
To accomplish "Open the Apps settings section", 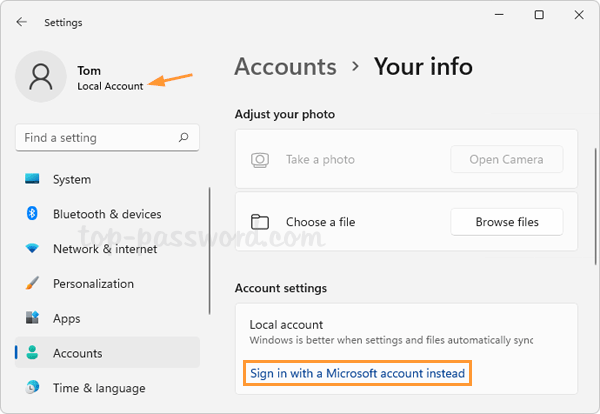I will 66,319.
